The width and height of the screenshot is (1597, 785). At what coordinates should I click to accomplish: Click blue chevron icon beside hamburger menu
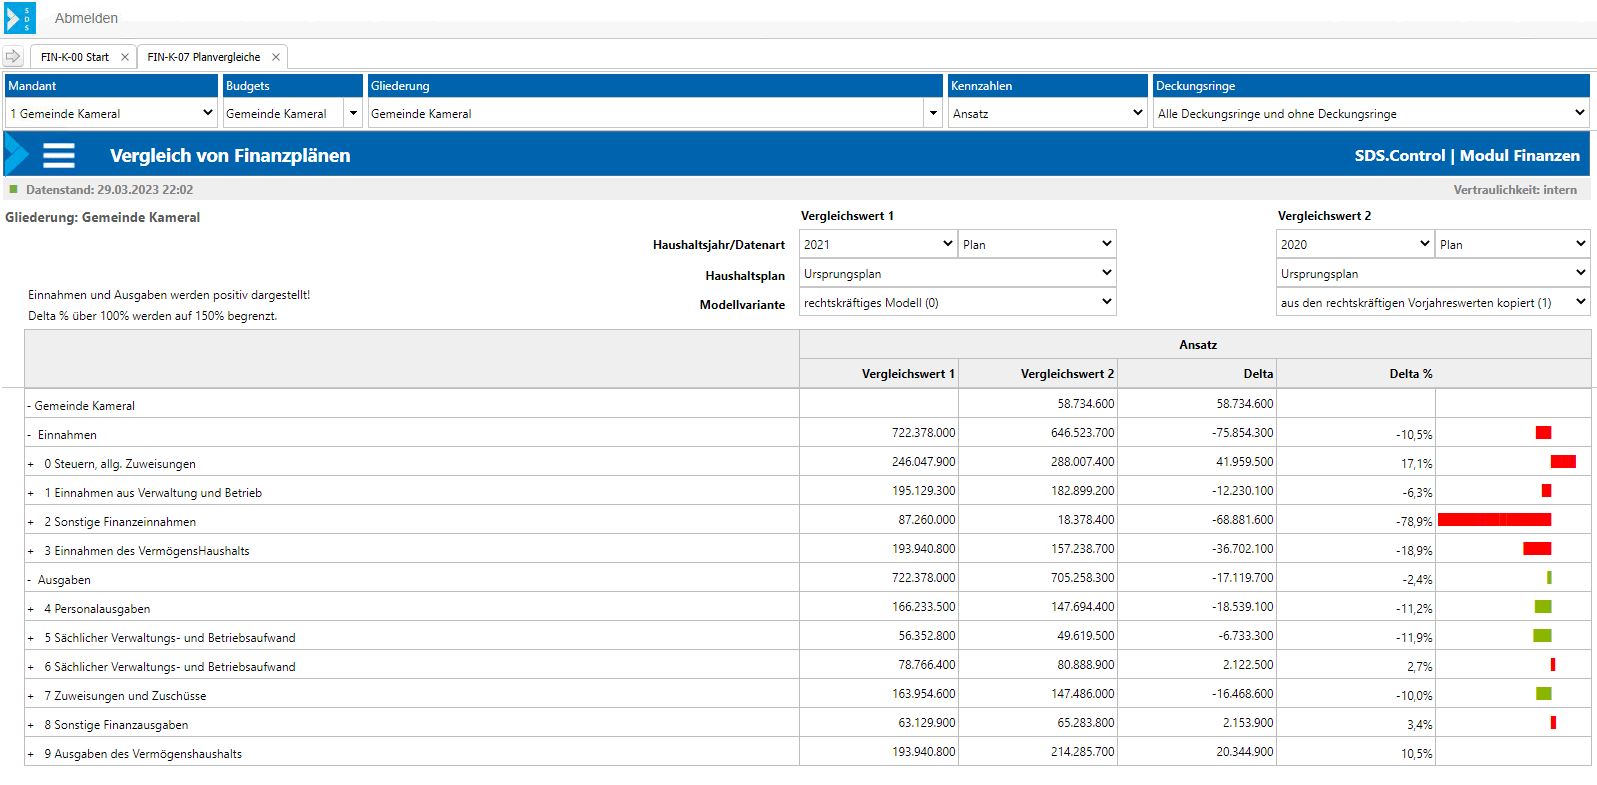[x=17, y=155]
